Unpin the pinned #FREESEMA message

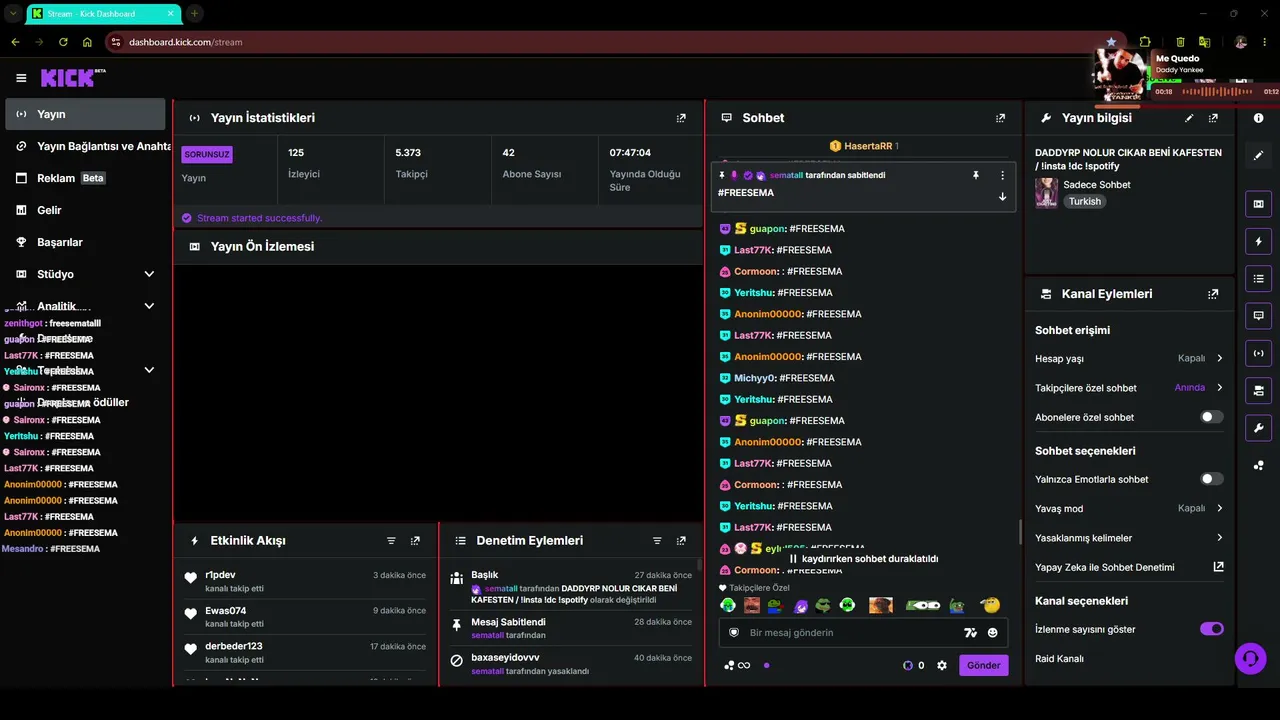pyautogui.click(x=976, y=175)
